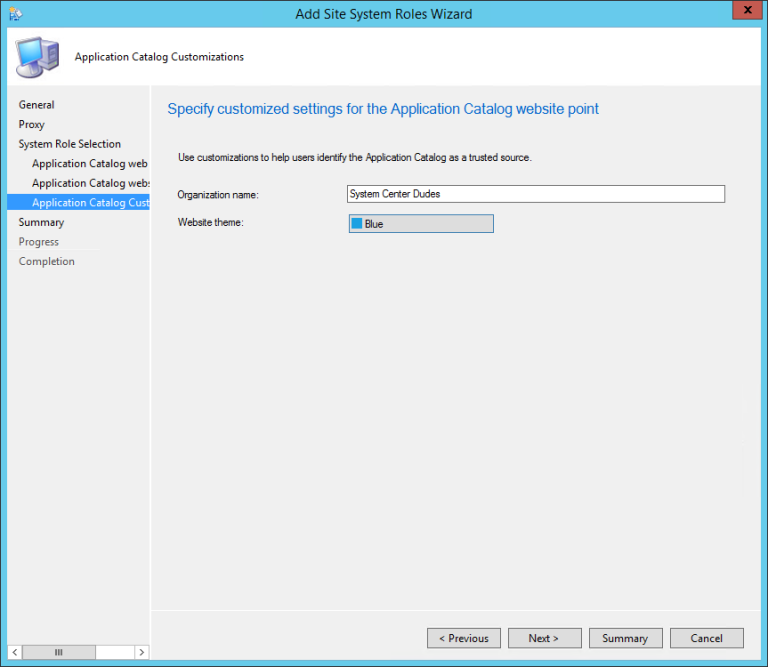The height and width of the screenshot is (667, 768).
Task: Open the System Role Selection step
Action: tap(70, 144)
